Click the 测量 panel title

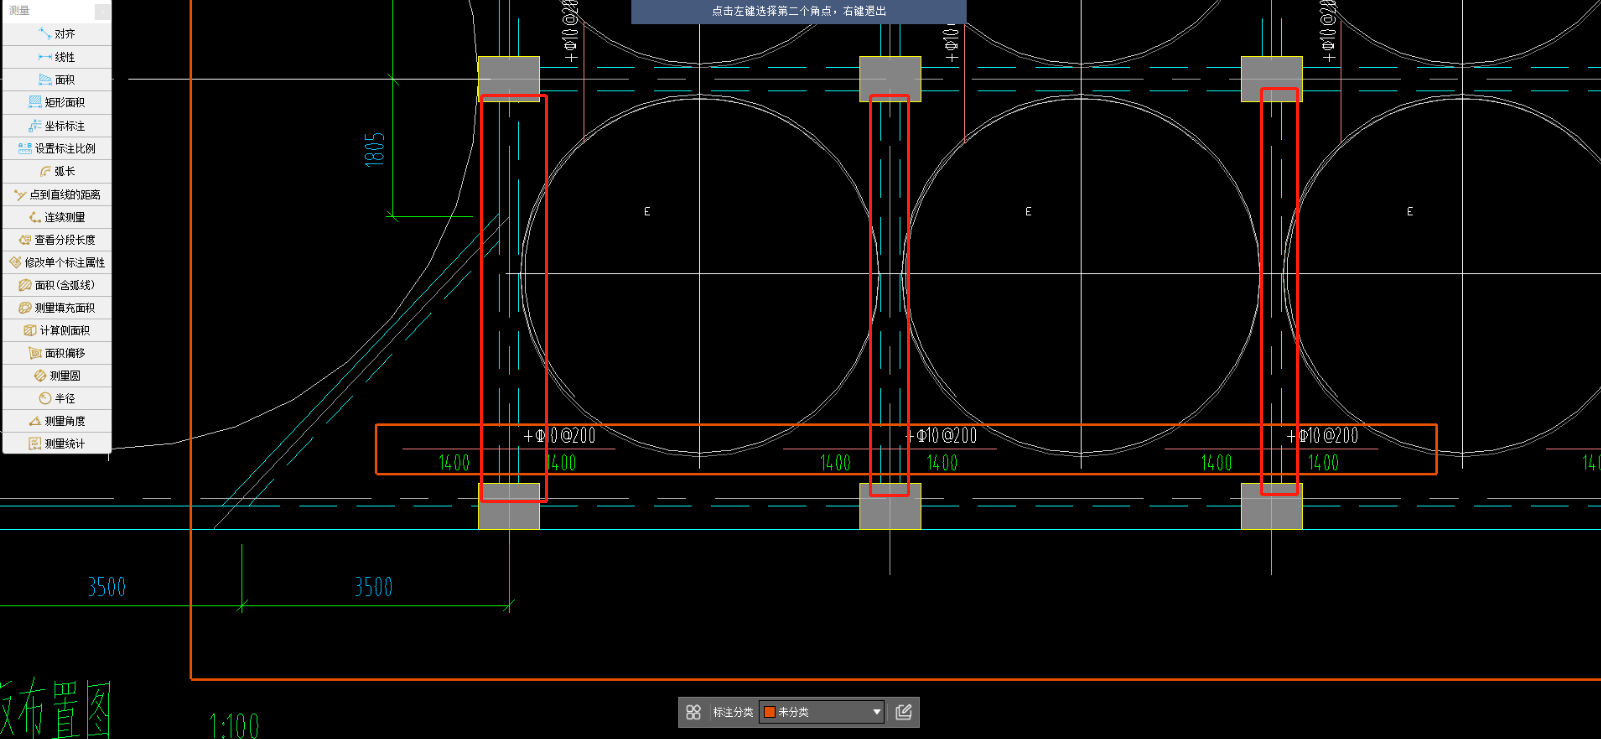point(19,10)
